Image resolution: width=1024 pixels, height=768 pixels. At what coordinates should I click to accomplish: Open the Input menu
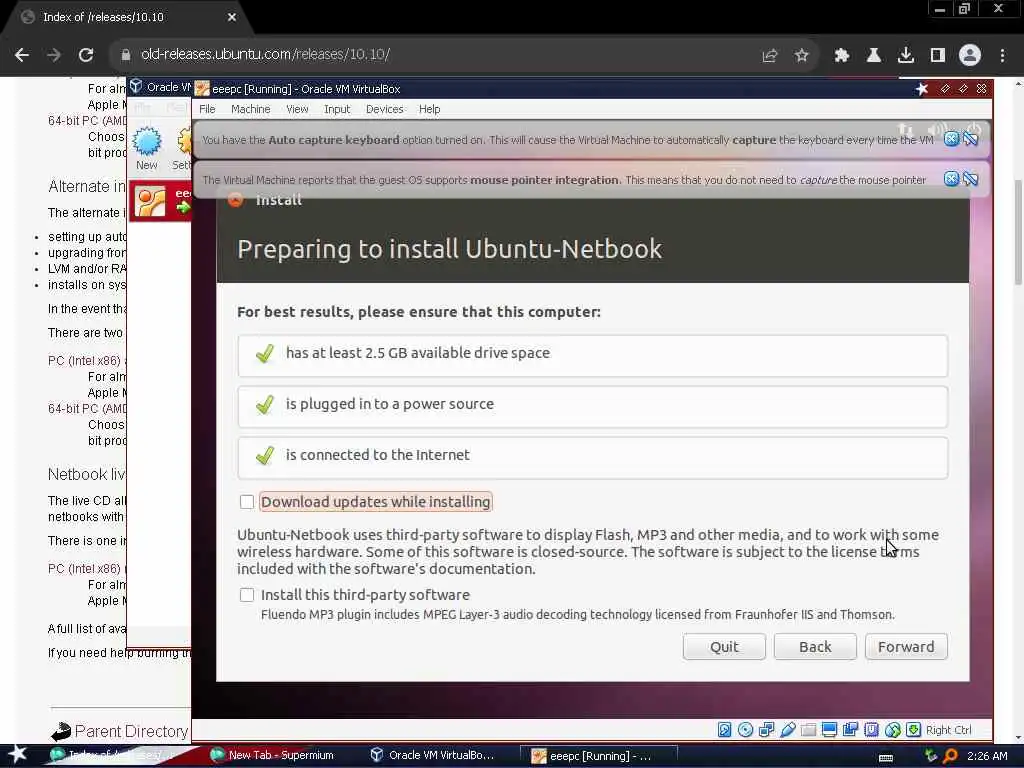[337, 109]
